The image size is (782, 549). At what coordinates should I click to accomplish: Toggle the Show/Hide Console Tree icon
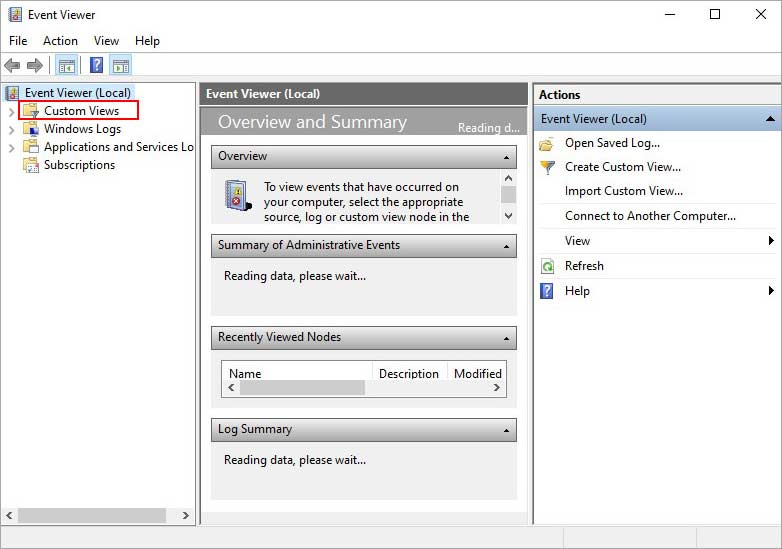point(66,65)
